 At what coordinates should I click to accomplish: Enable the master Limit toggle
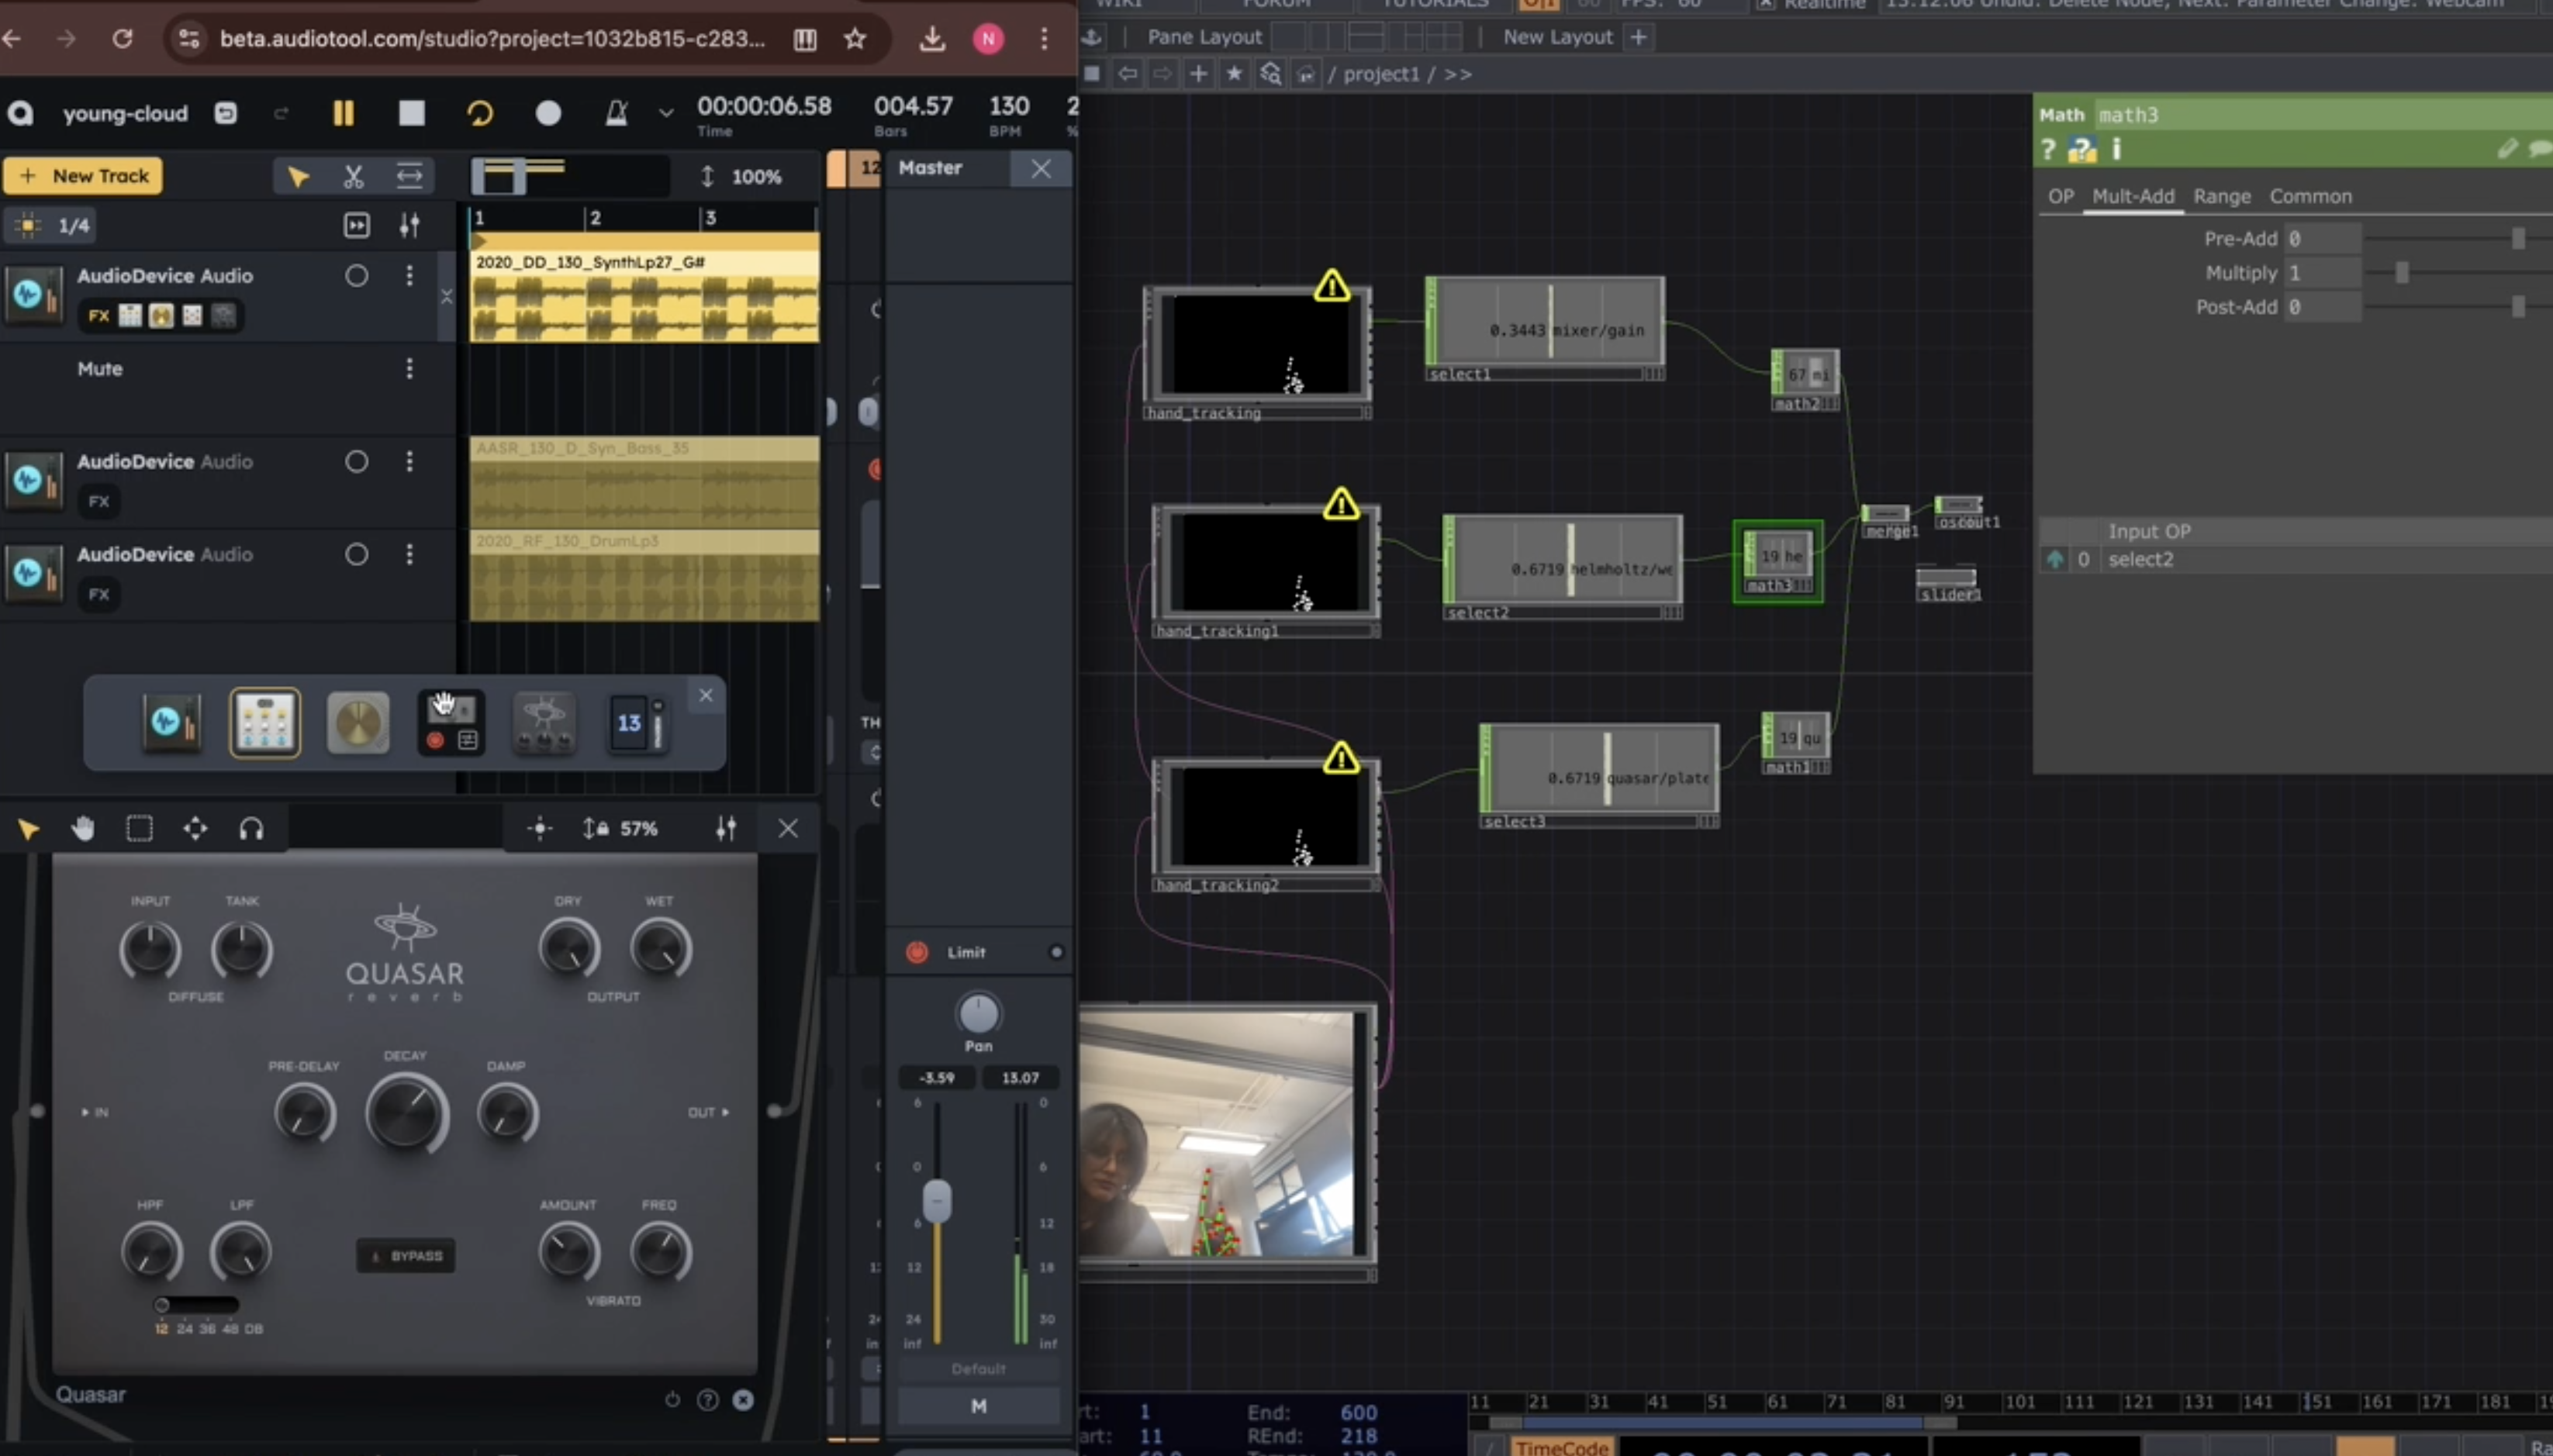pos(916,952)
